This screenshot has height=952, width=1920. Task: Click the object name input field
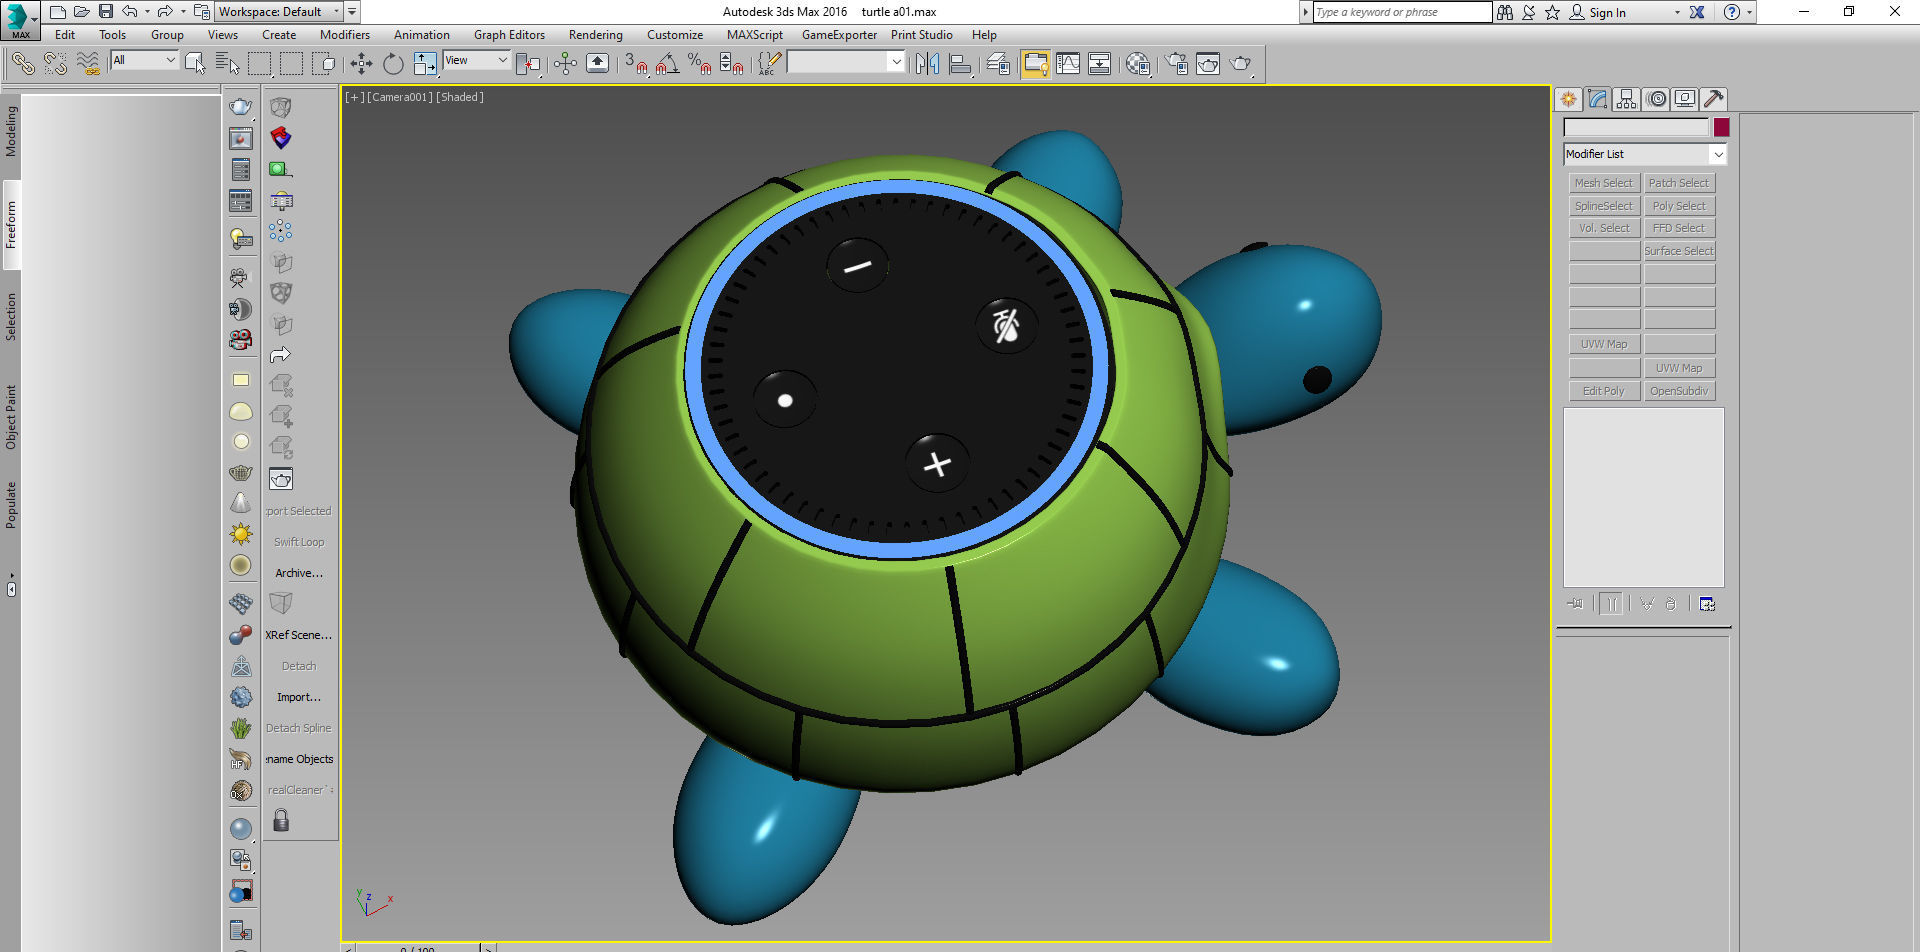point(1636,127)
